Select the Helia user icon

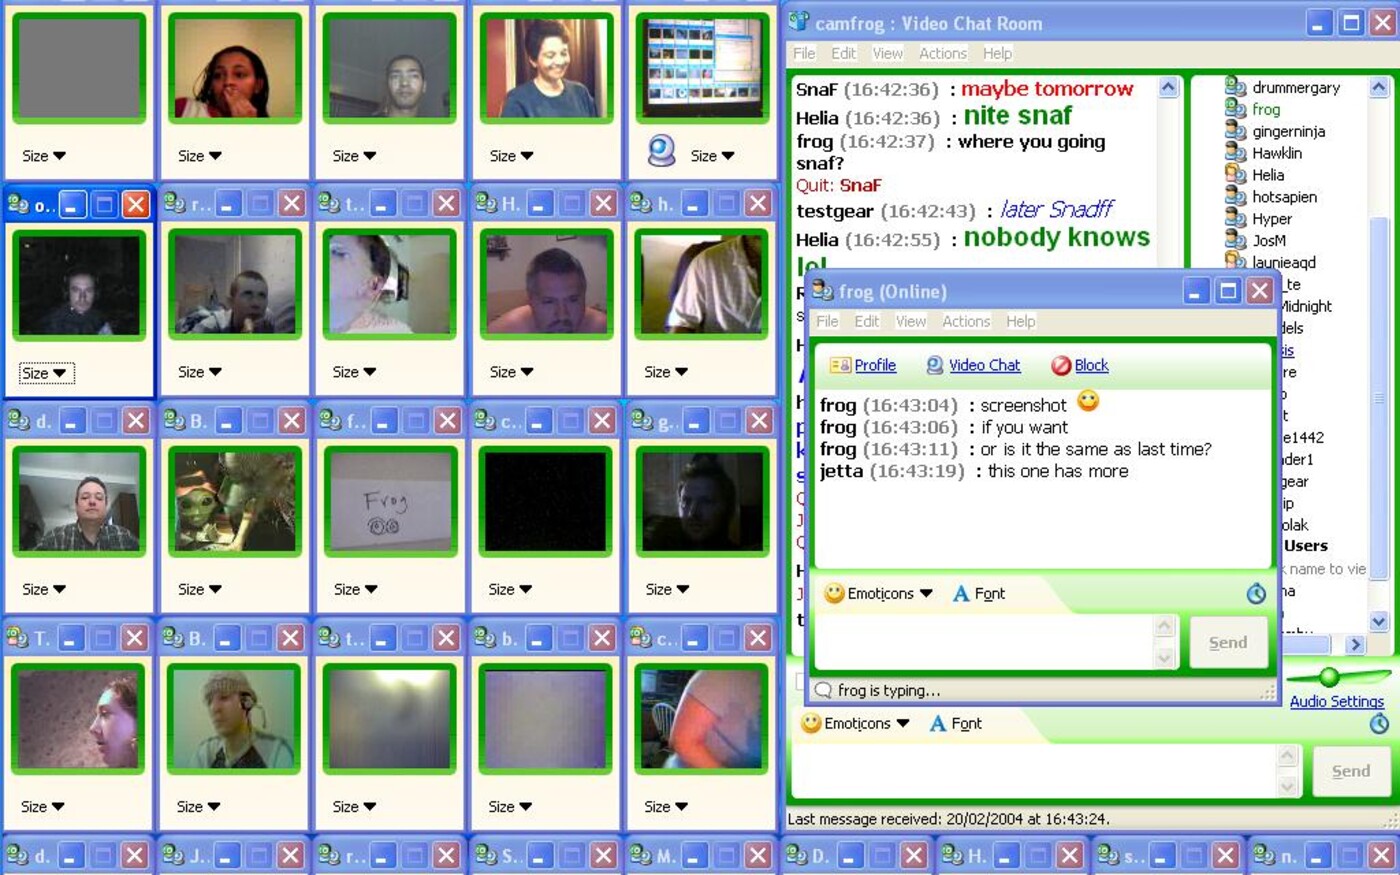(x=1235, y=175)
